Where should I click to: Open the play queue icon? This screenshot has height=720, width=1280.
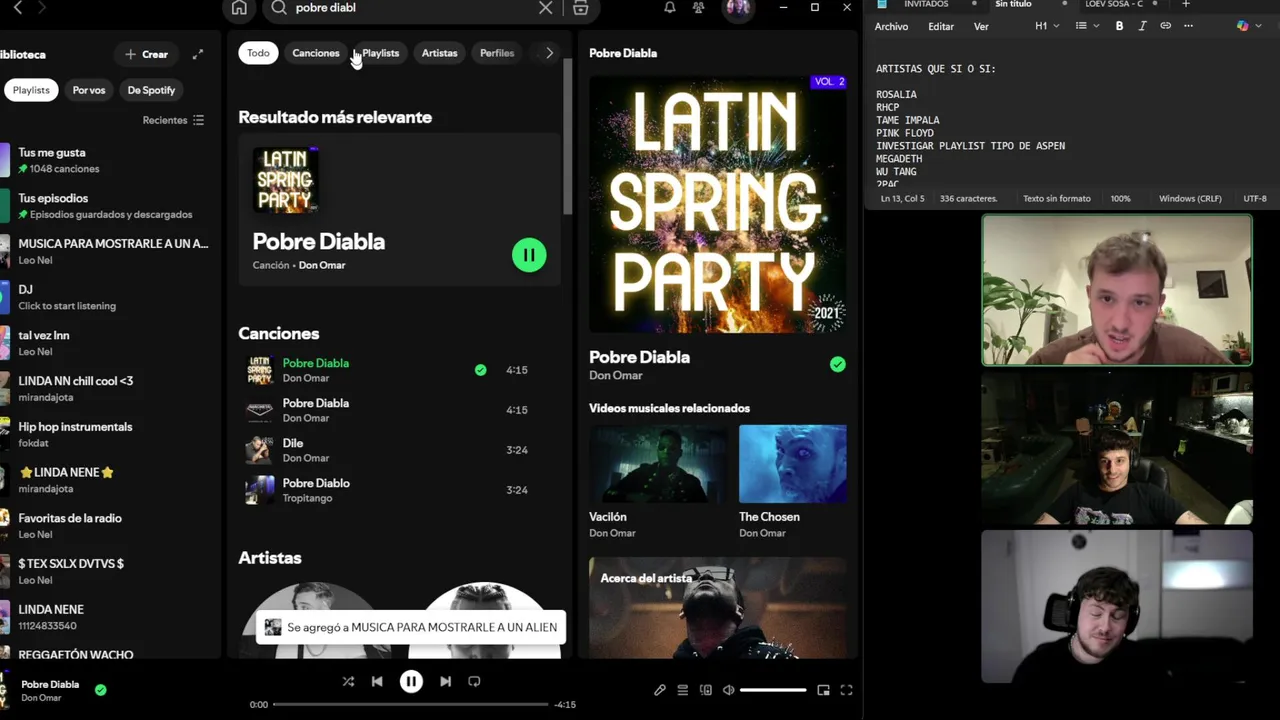[683, 690]
